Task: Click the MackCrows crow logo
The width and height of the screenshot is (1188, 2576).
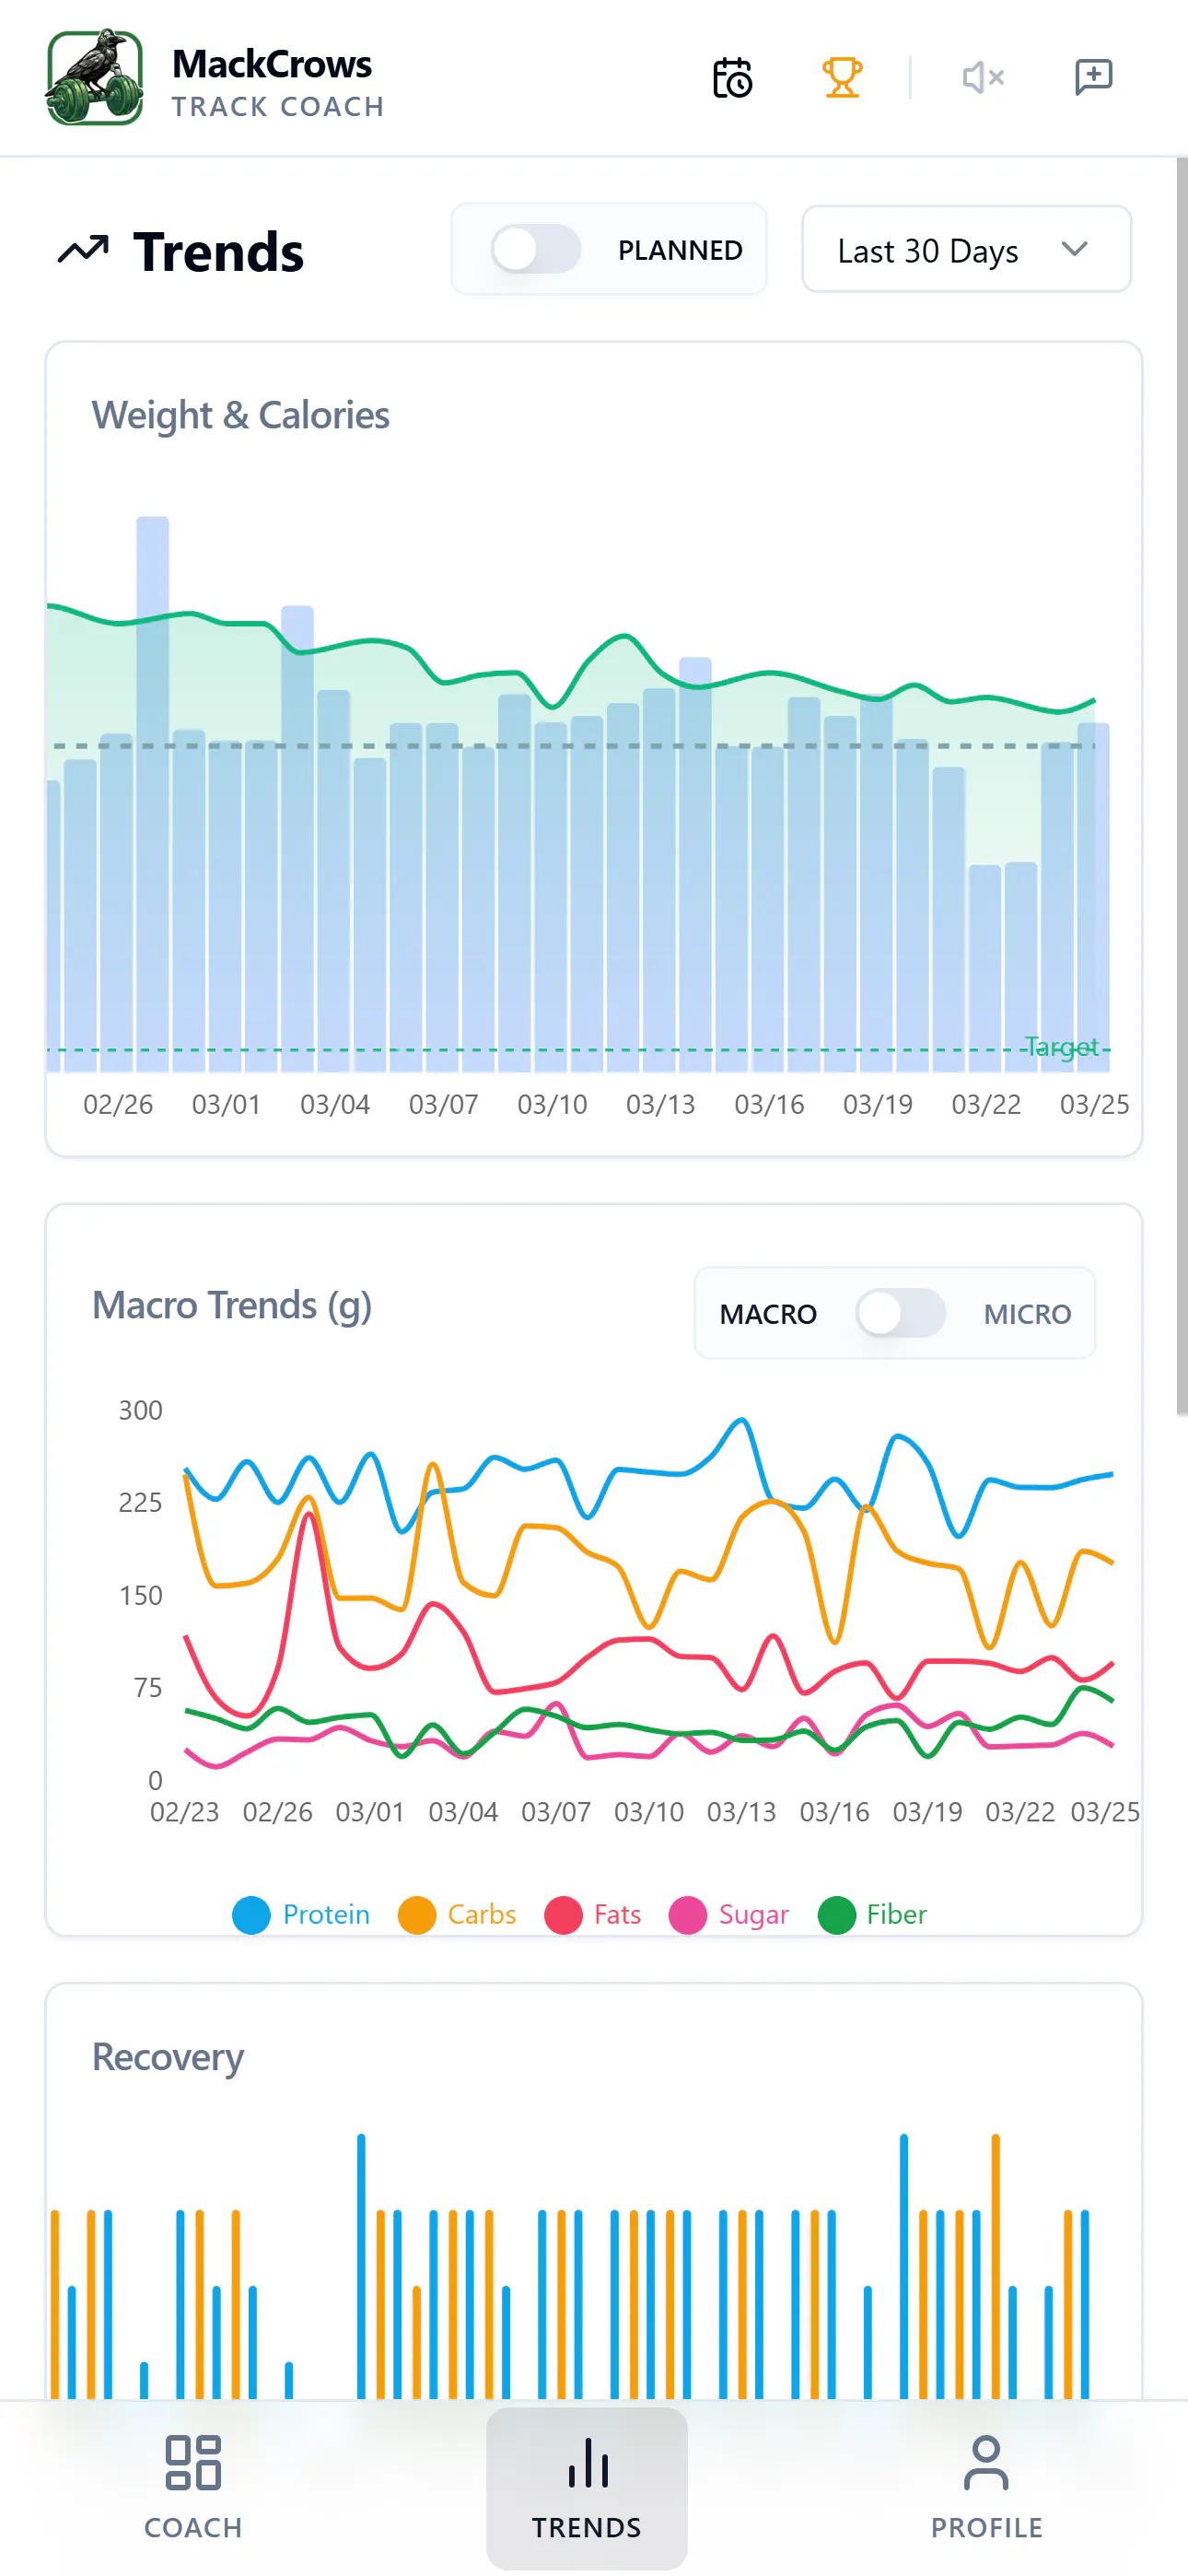Action: click(95, 78)
